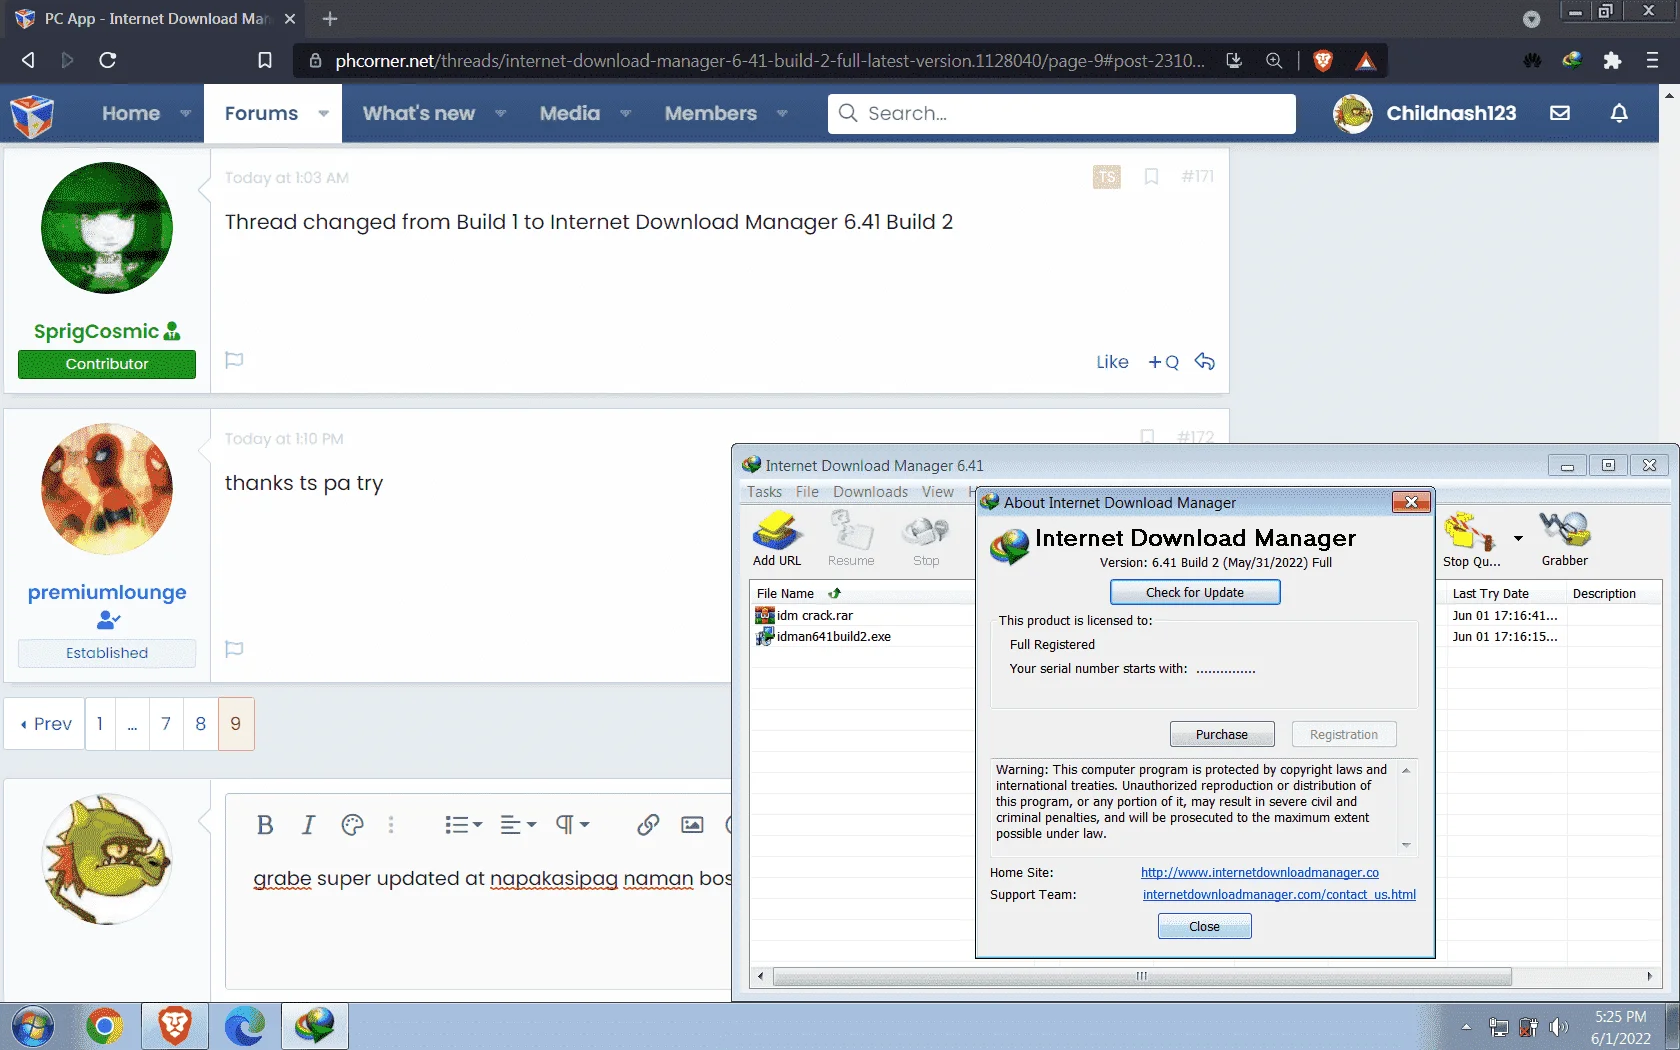Image resolution: width=1680 pixels, height=1050 pixels.
Task: Expand the Forums menu arrow
Action: (323, 113)
